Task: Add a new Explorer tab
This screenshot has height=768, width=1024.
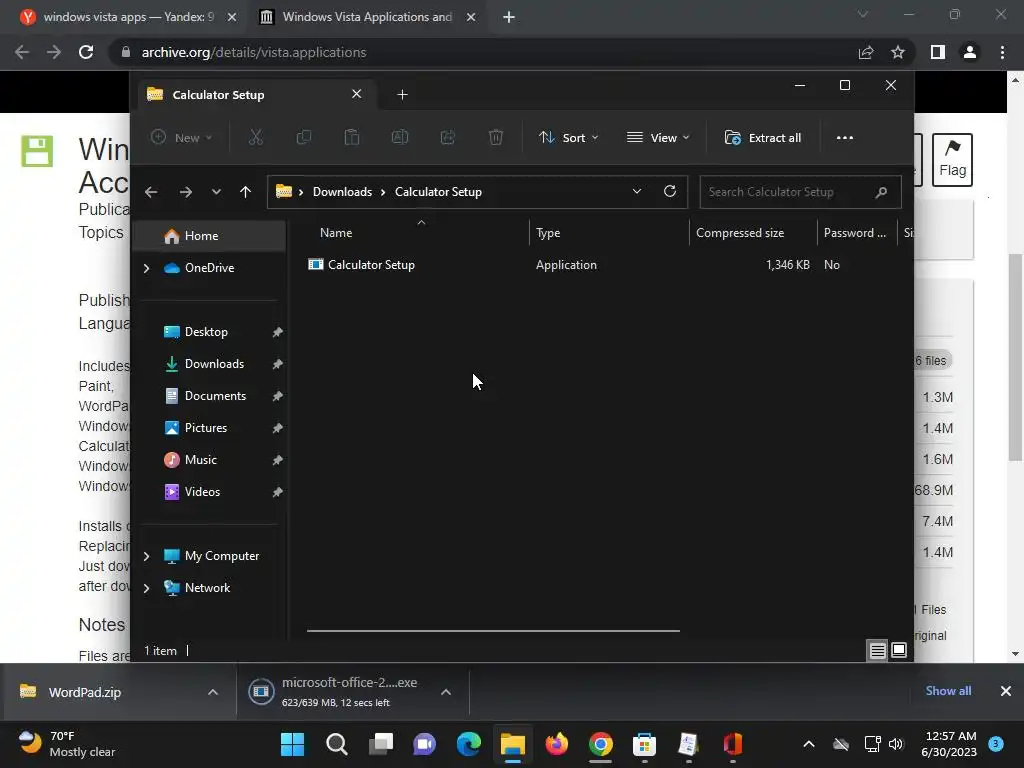Action: point(402,95)
